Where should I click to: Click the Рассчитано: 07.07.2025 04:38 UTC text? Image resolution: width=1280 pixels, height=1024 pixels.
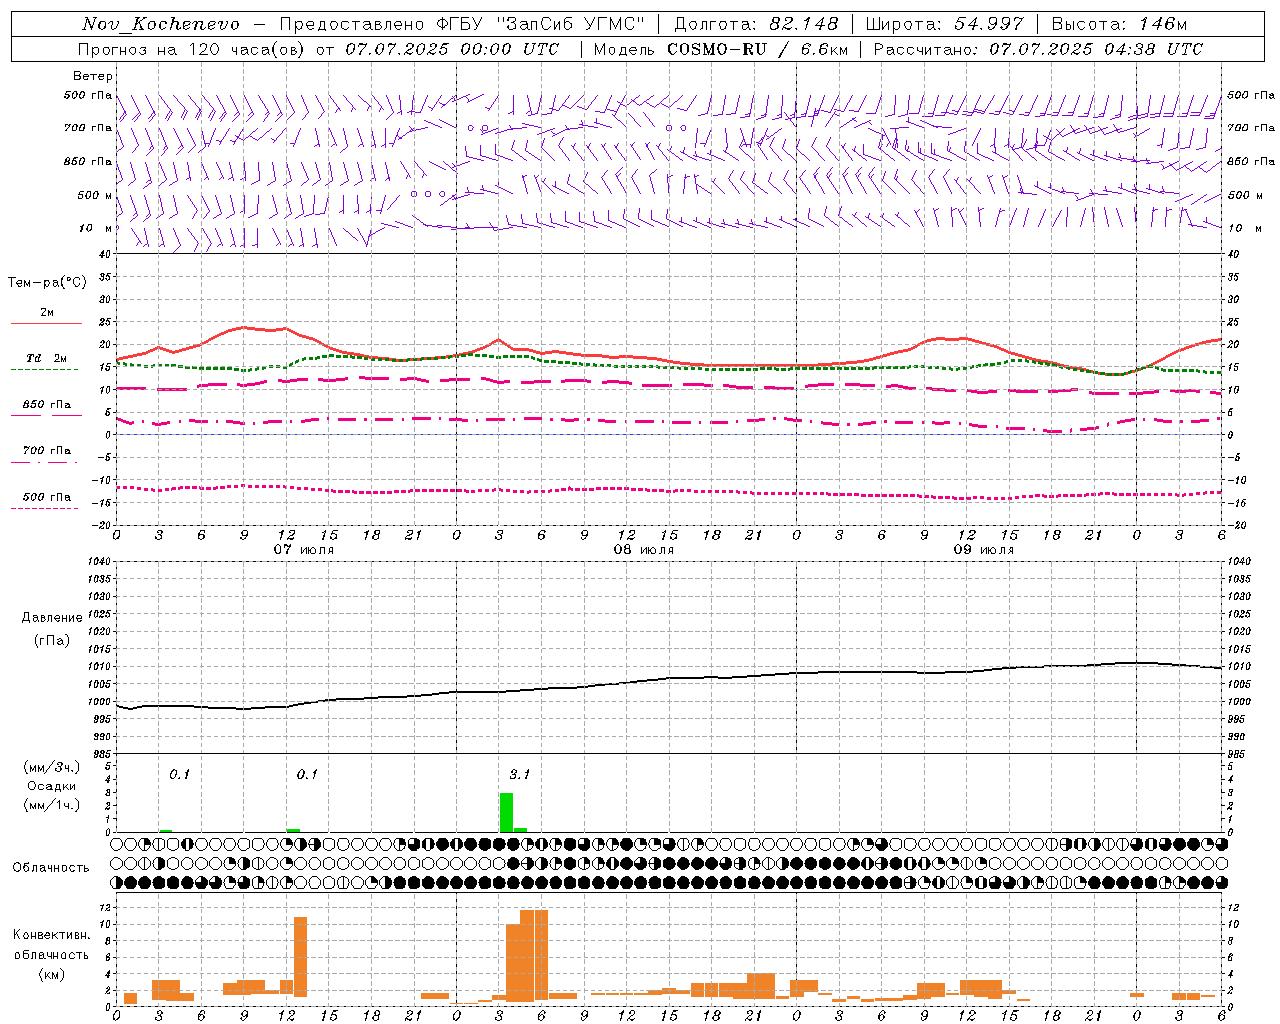[1038, 49]
